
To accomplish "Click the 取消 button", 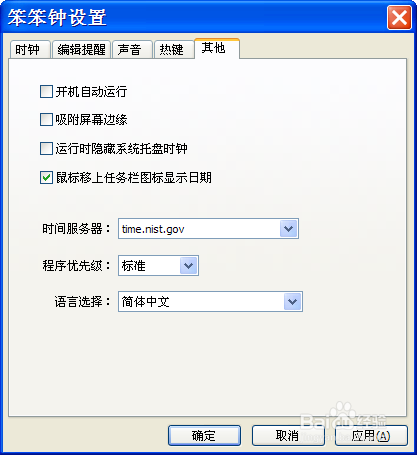I will (288, 435).
